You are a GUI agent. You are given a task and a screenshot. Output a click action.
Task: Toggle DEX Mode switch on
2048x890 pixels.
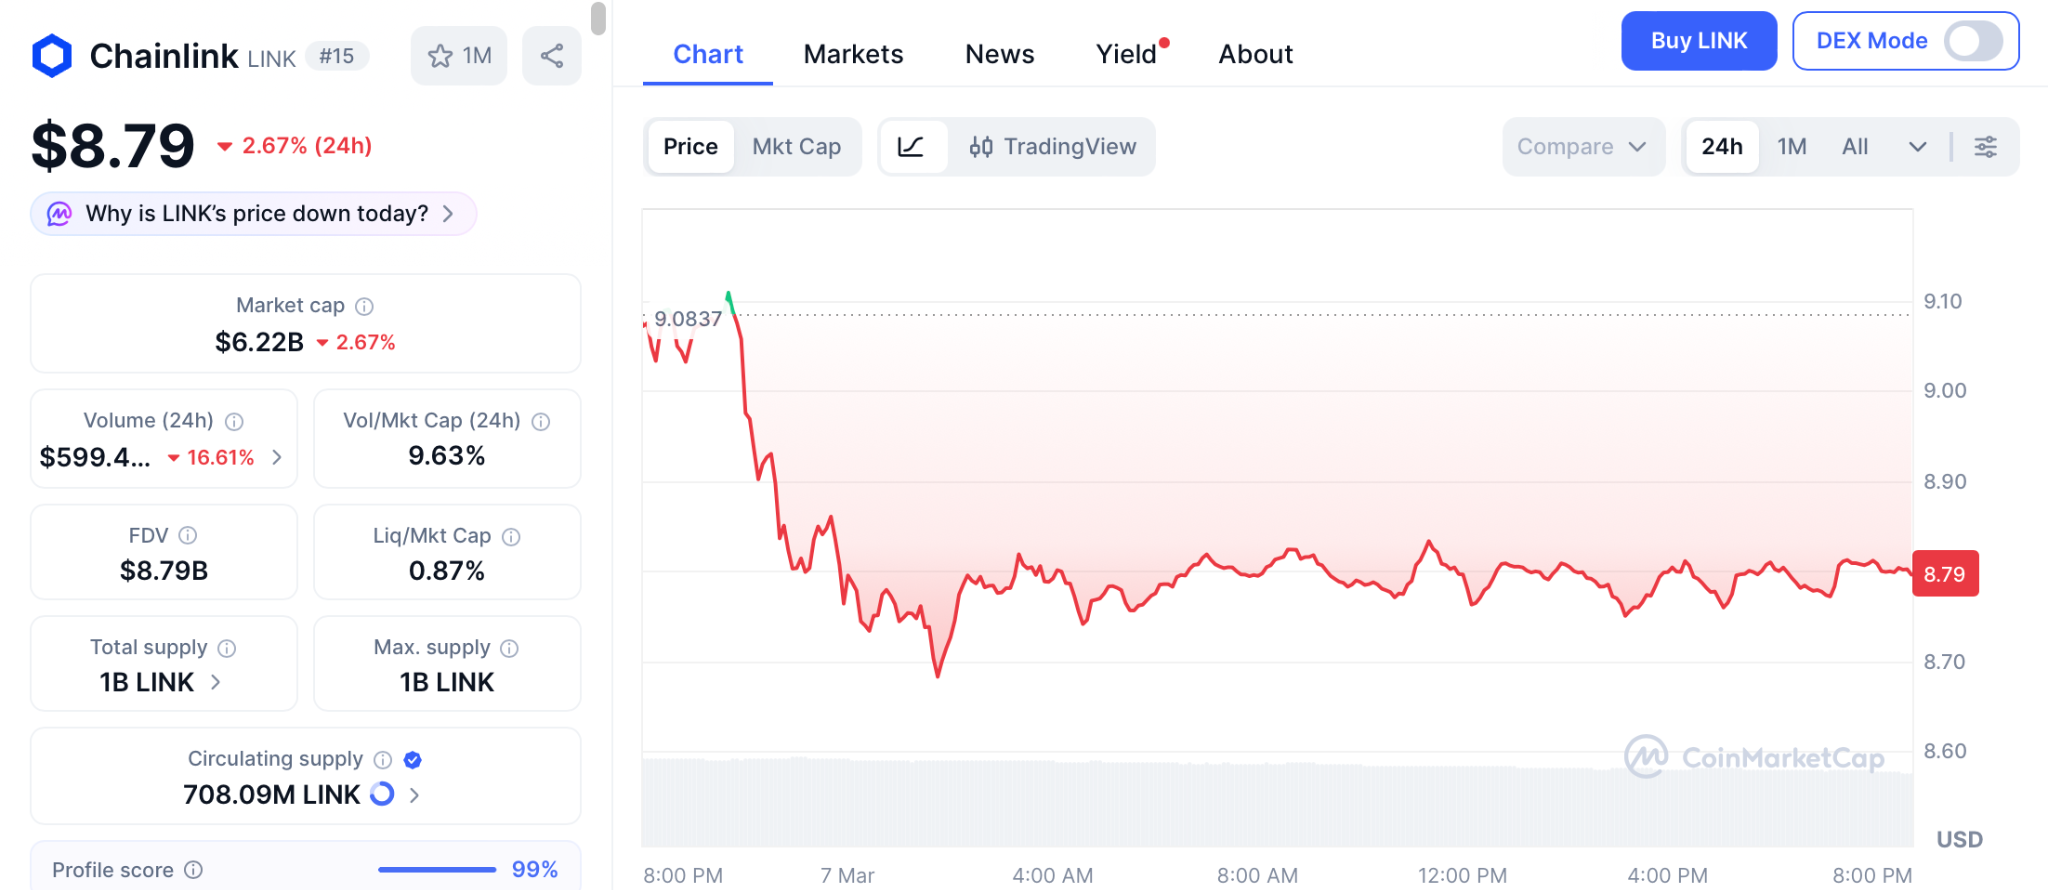pos(1972,41)
